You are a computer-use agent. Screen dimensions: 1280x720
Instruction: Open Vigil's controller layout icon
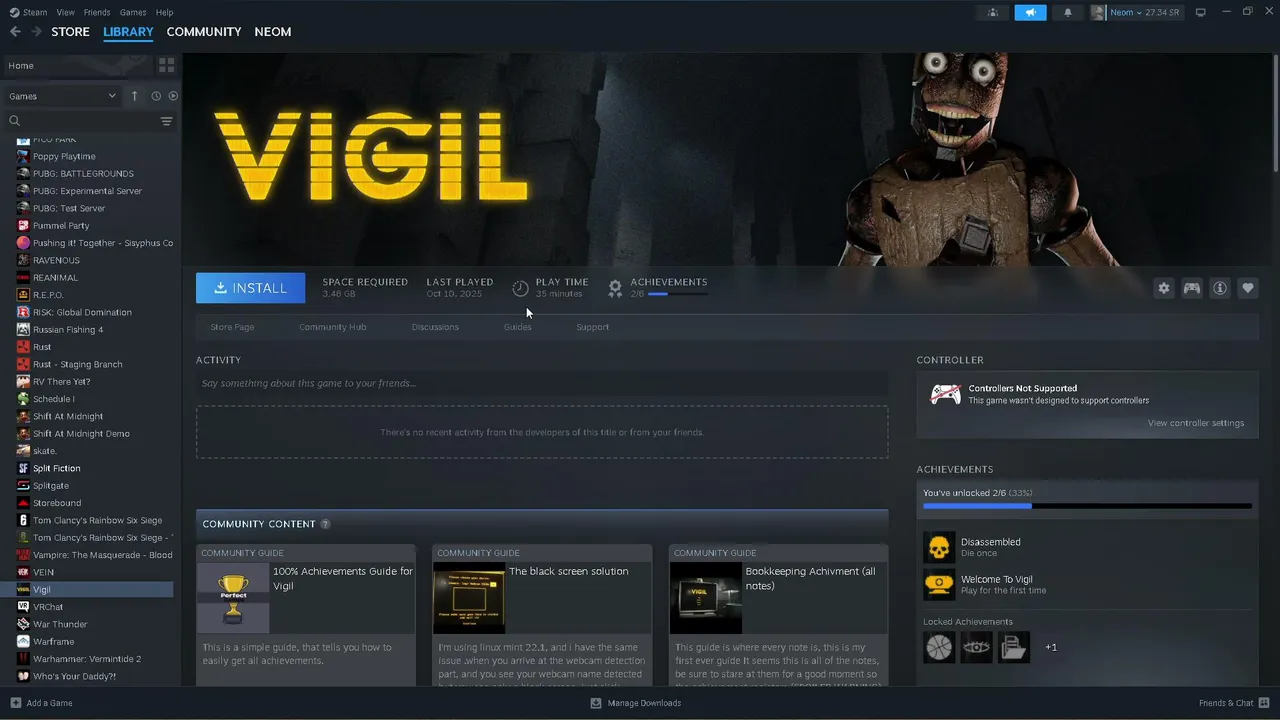click(1192, 288)
